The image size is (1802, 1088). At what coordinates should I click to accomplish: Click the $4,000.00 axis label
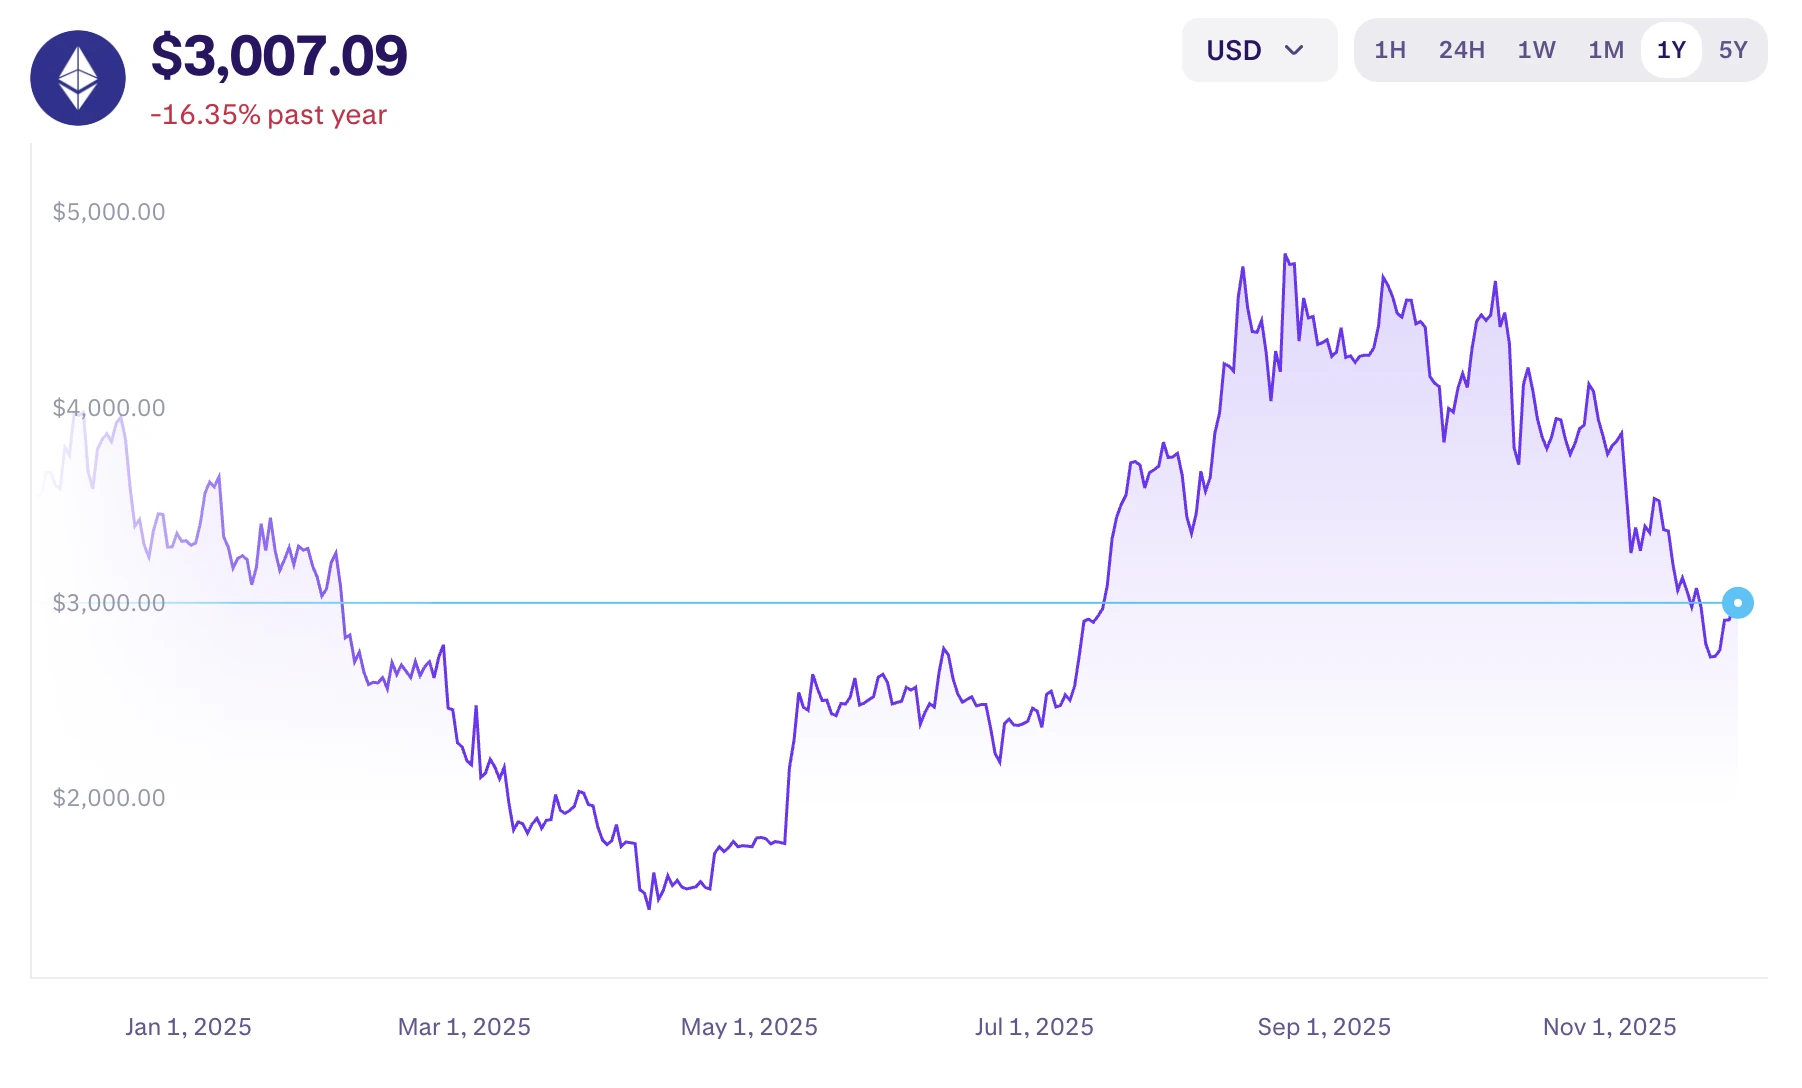[110, 407]
